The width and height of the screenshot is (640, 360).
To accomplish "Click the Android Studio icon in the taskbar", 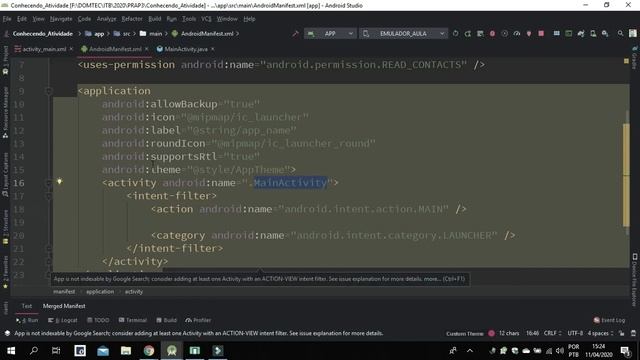I will (172, 351).
